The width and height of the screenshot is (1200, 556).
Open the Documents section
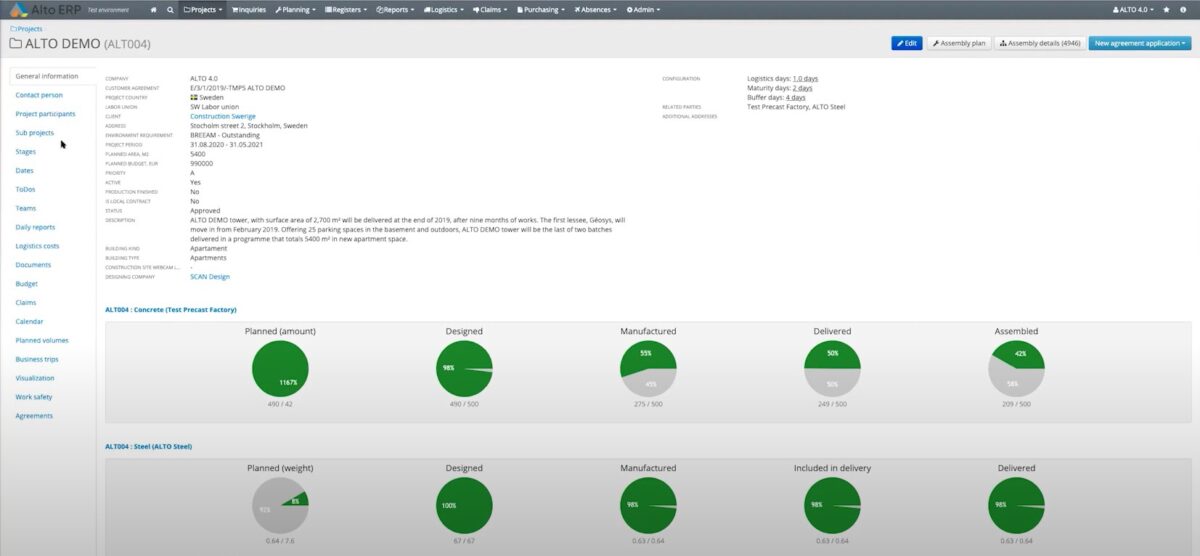[33, 265]
